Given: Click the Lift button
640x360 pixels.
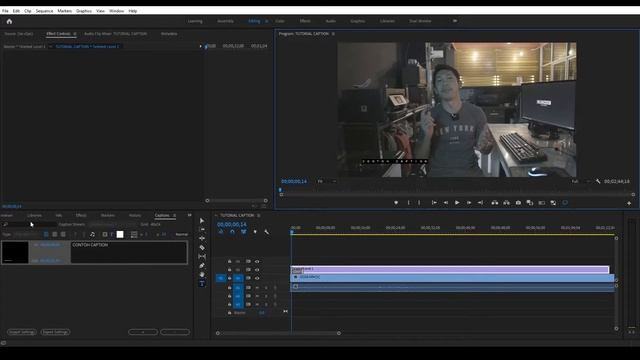Looking at the screenshot, I should pos(495,203).
